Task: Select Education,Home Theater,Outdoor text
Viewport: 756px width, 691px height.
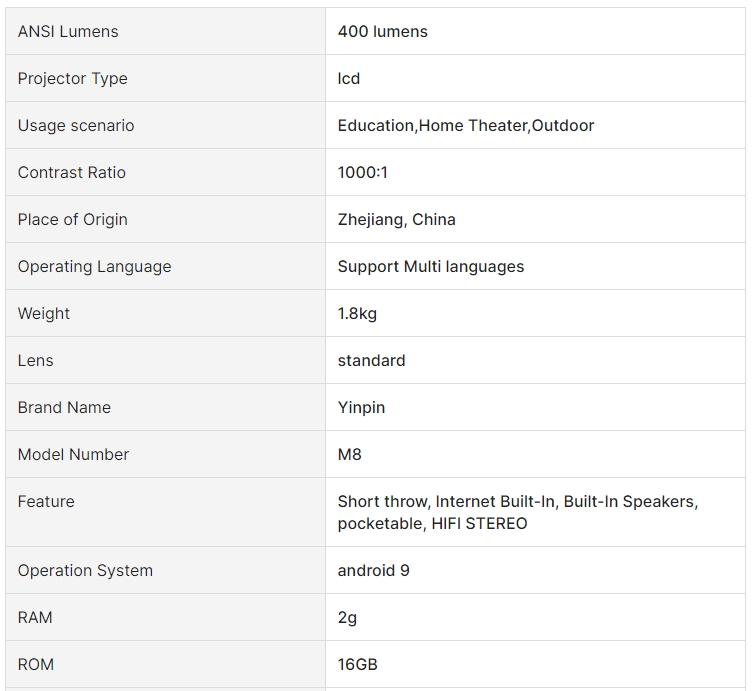Action: tap(466, 125)
